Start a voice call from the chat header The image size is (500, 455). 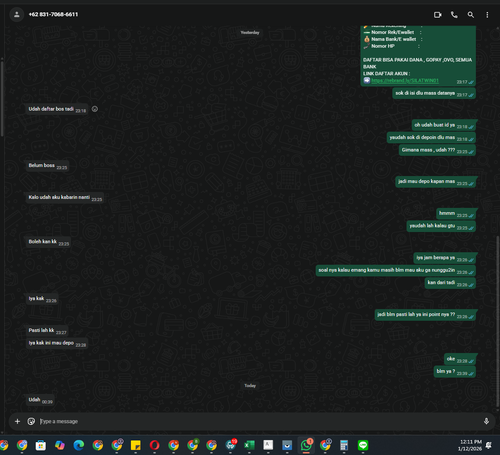coord(454,15)
